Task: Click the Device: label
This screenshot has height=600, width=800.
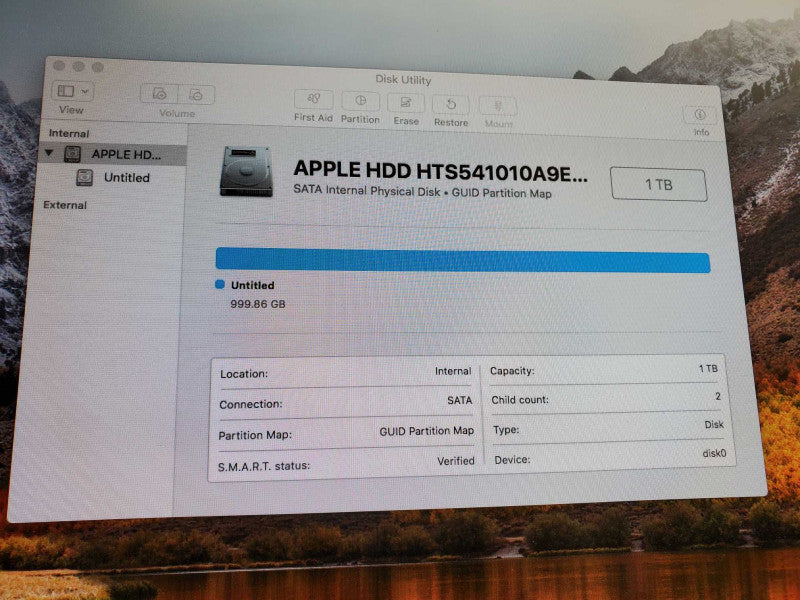Action: pos(512,460)
